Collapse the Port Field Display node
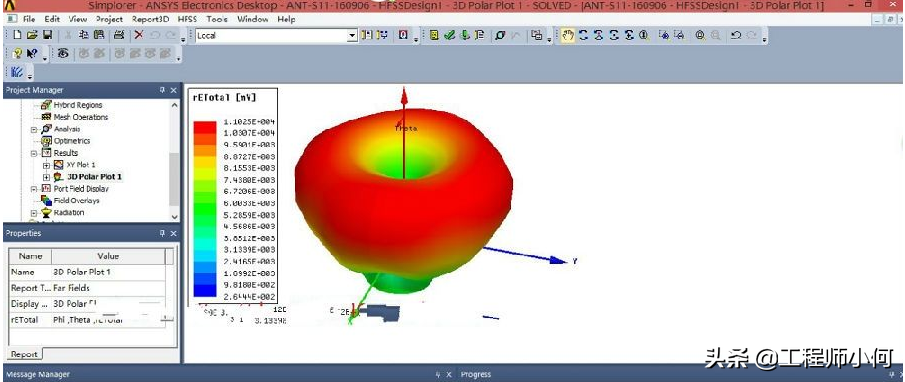 tap(33, 189)
